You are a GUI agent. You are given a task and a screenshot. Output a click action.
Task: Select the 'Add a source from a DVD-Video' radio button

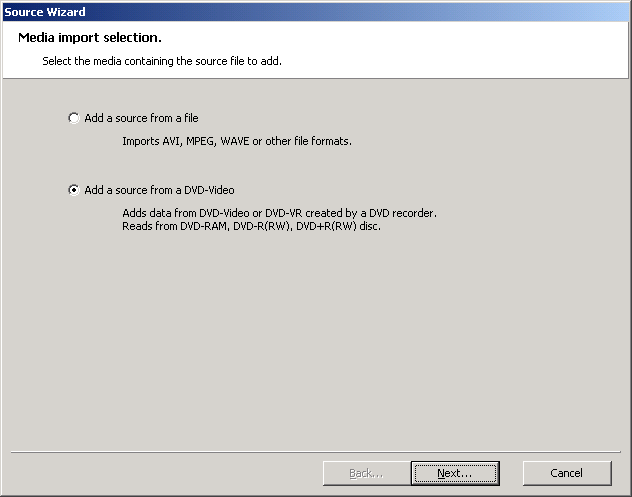(74, 190)
